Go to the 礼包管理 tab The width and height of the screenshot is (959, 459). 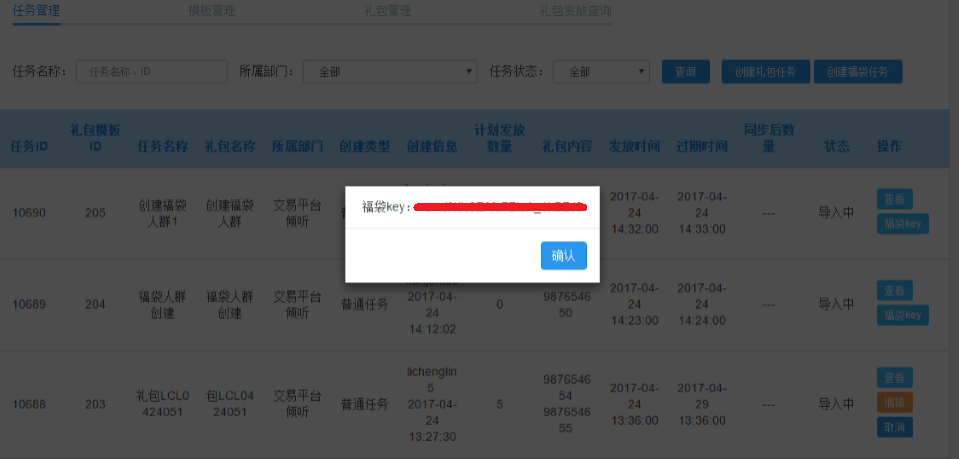(x=388, y=11)
